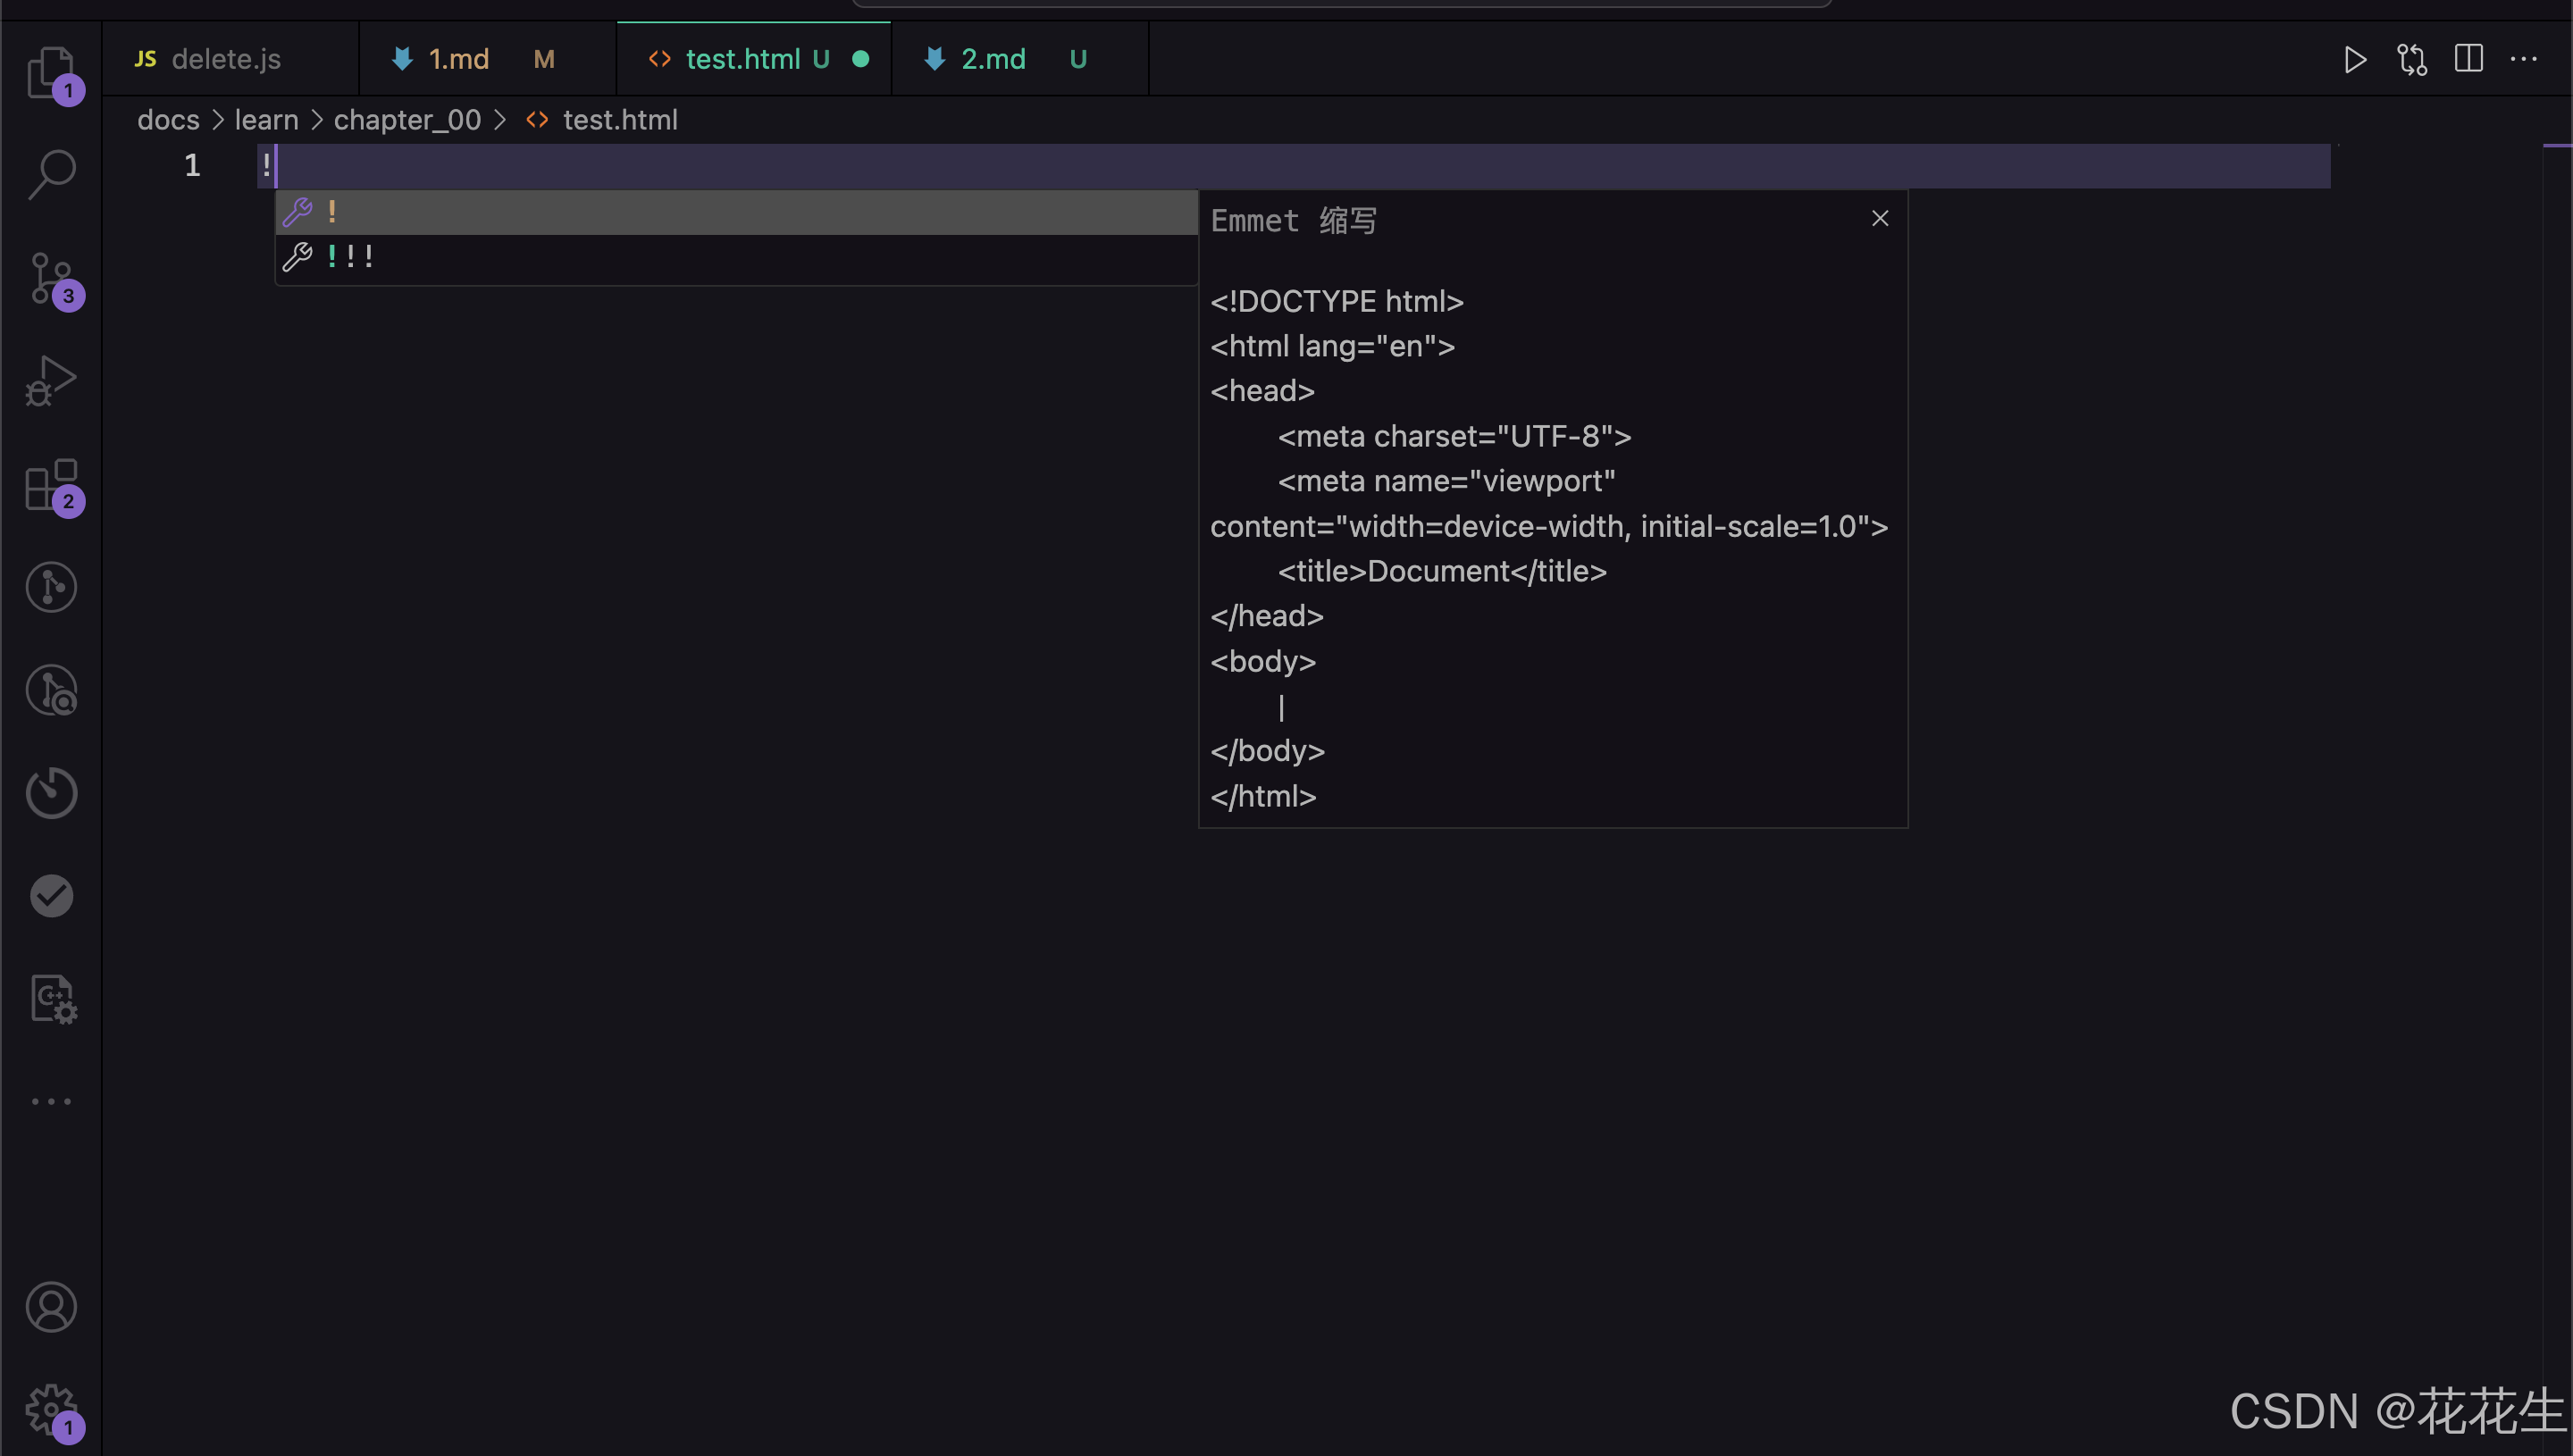Switch to the 2.md tab
Screen dimensions: 2573x1456
pos(992,59)
